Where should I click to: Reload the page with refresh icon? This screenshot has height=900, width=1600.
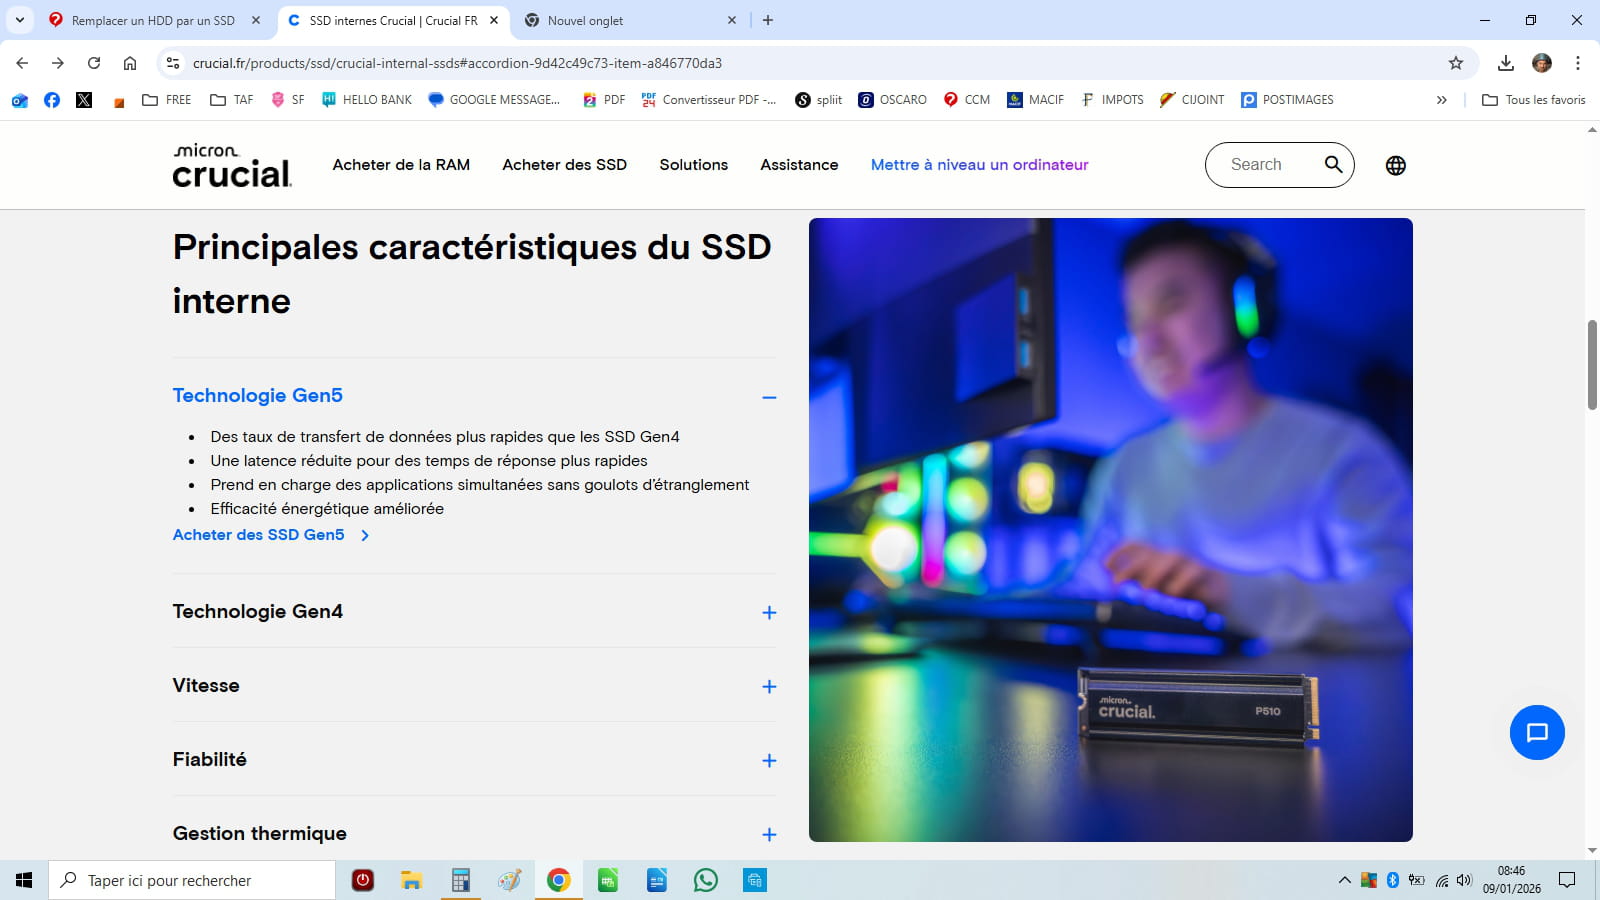[94, 63]
